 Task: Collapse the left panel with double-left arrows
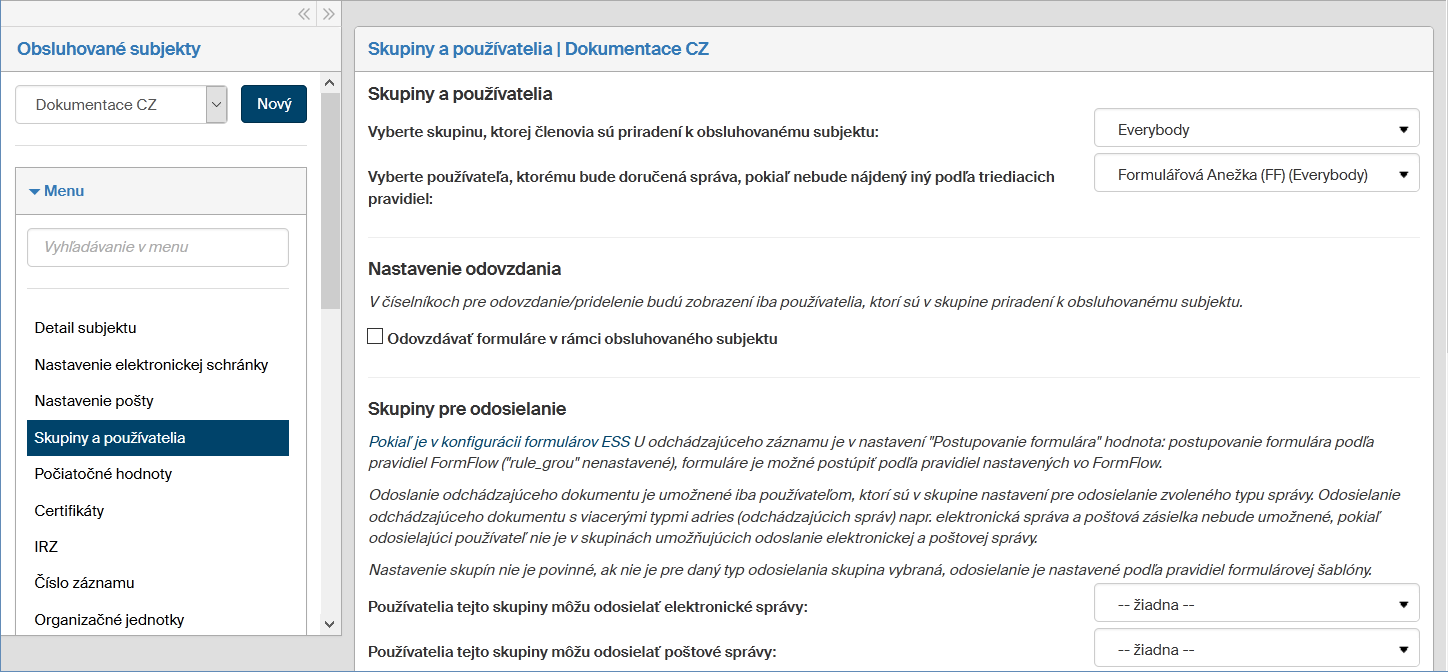pos(304,14)
